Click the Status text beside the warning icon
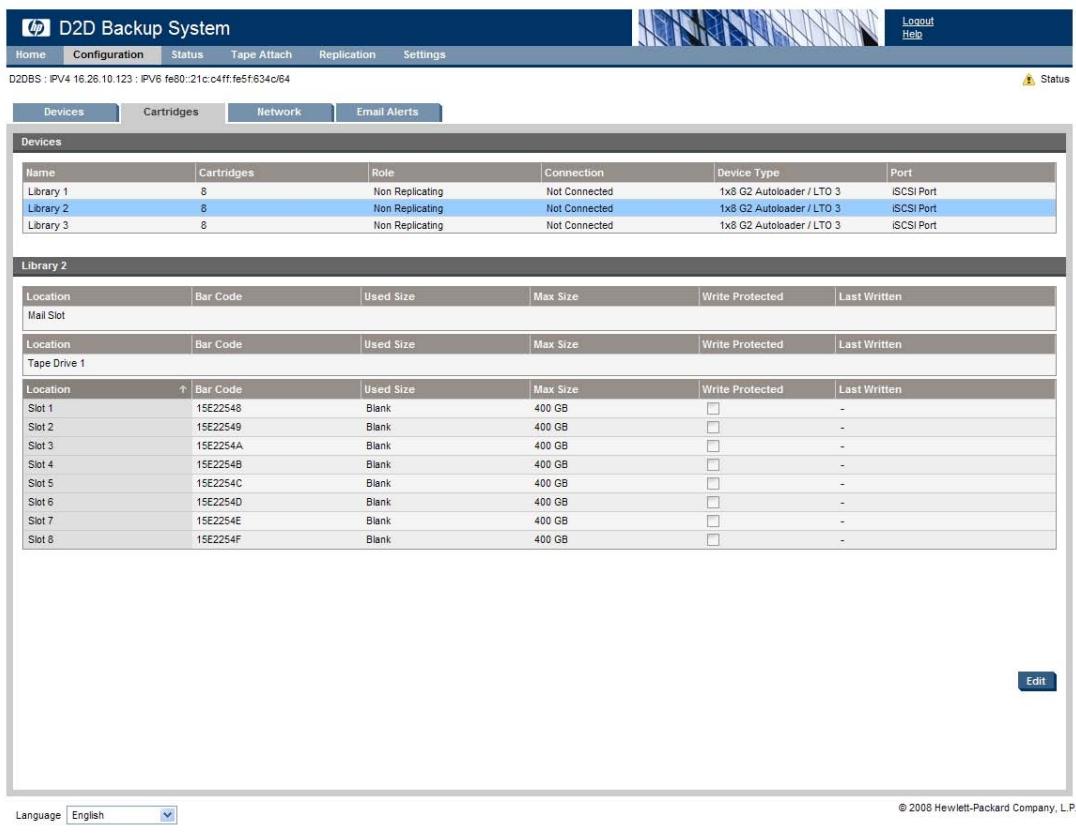 pos(1055,80)
